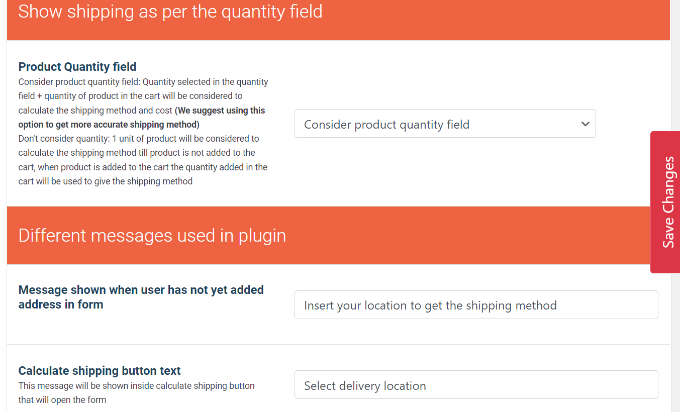Click 'Message shown when user has not yet added' label

click(x=141, y=290)
